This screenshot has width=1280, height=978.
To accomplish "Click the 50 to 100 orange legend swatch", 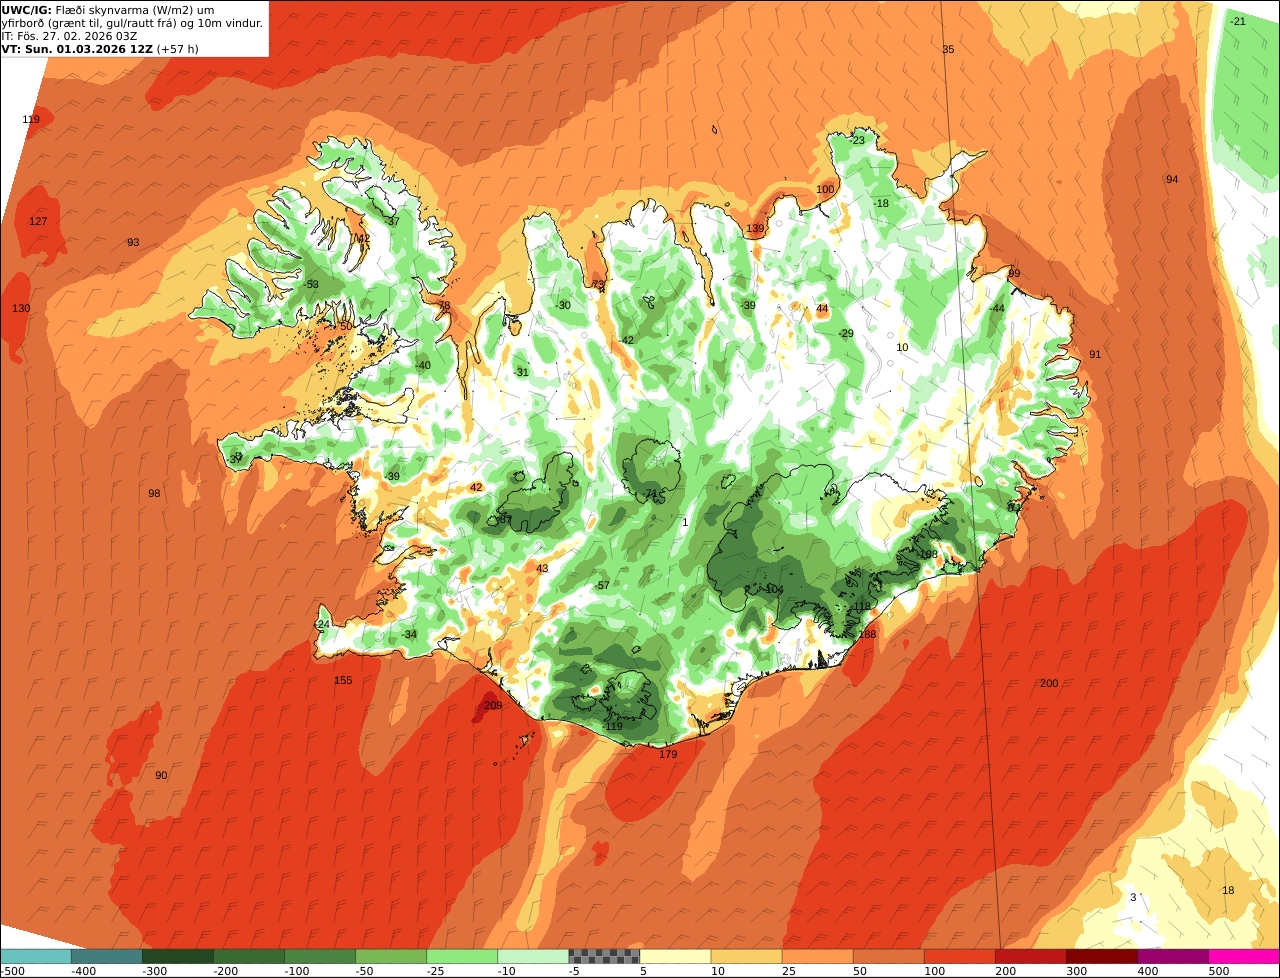I will pyautogui.click(x=888, y=956).
